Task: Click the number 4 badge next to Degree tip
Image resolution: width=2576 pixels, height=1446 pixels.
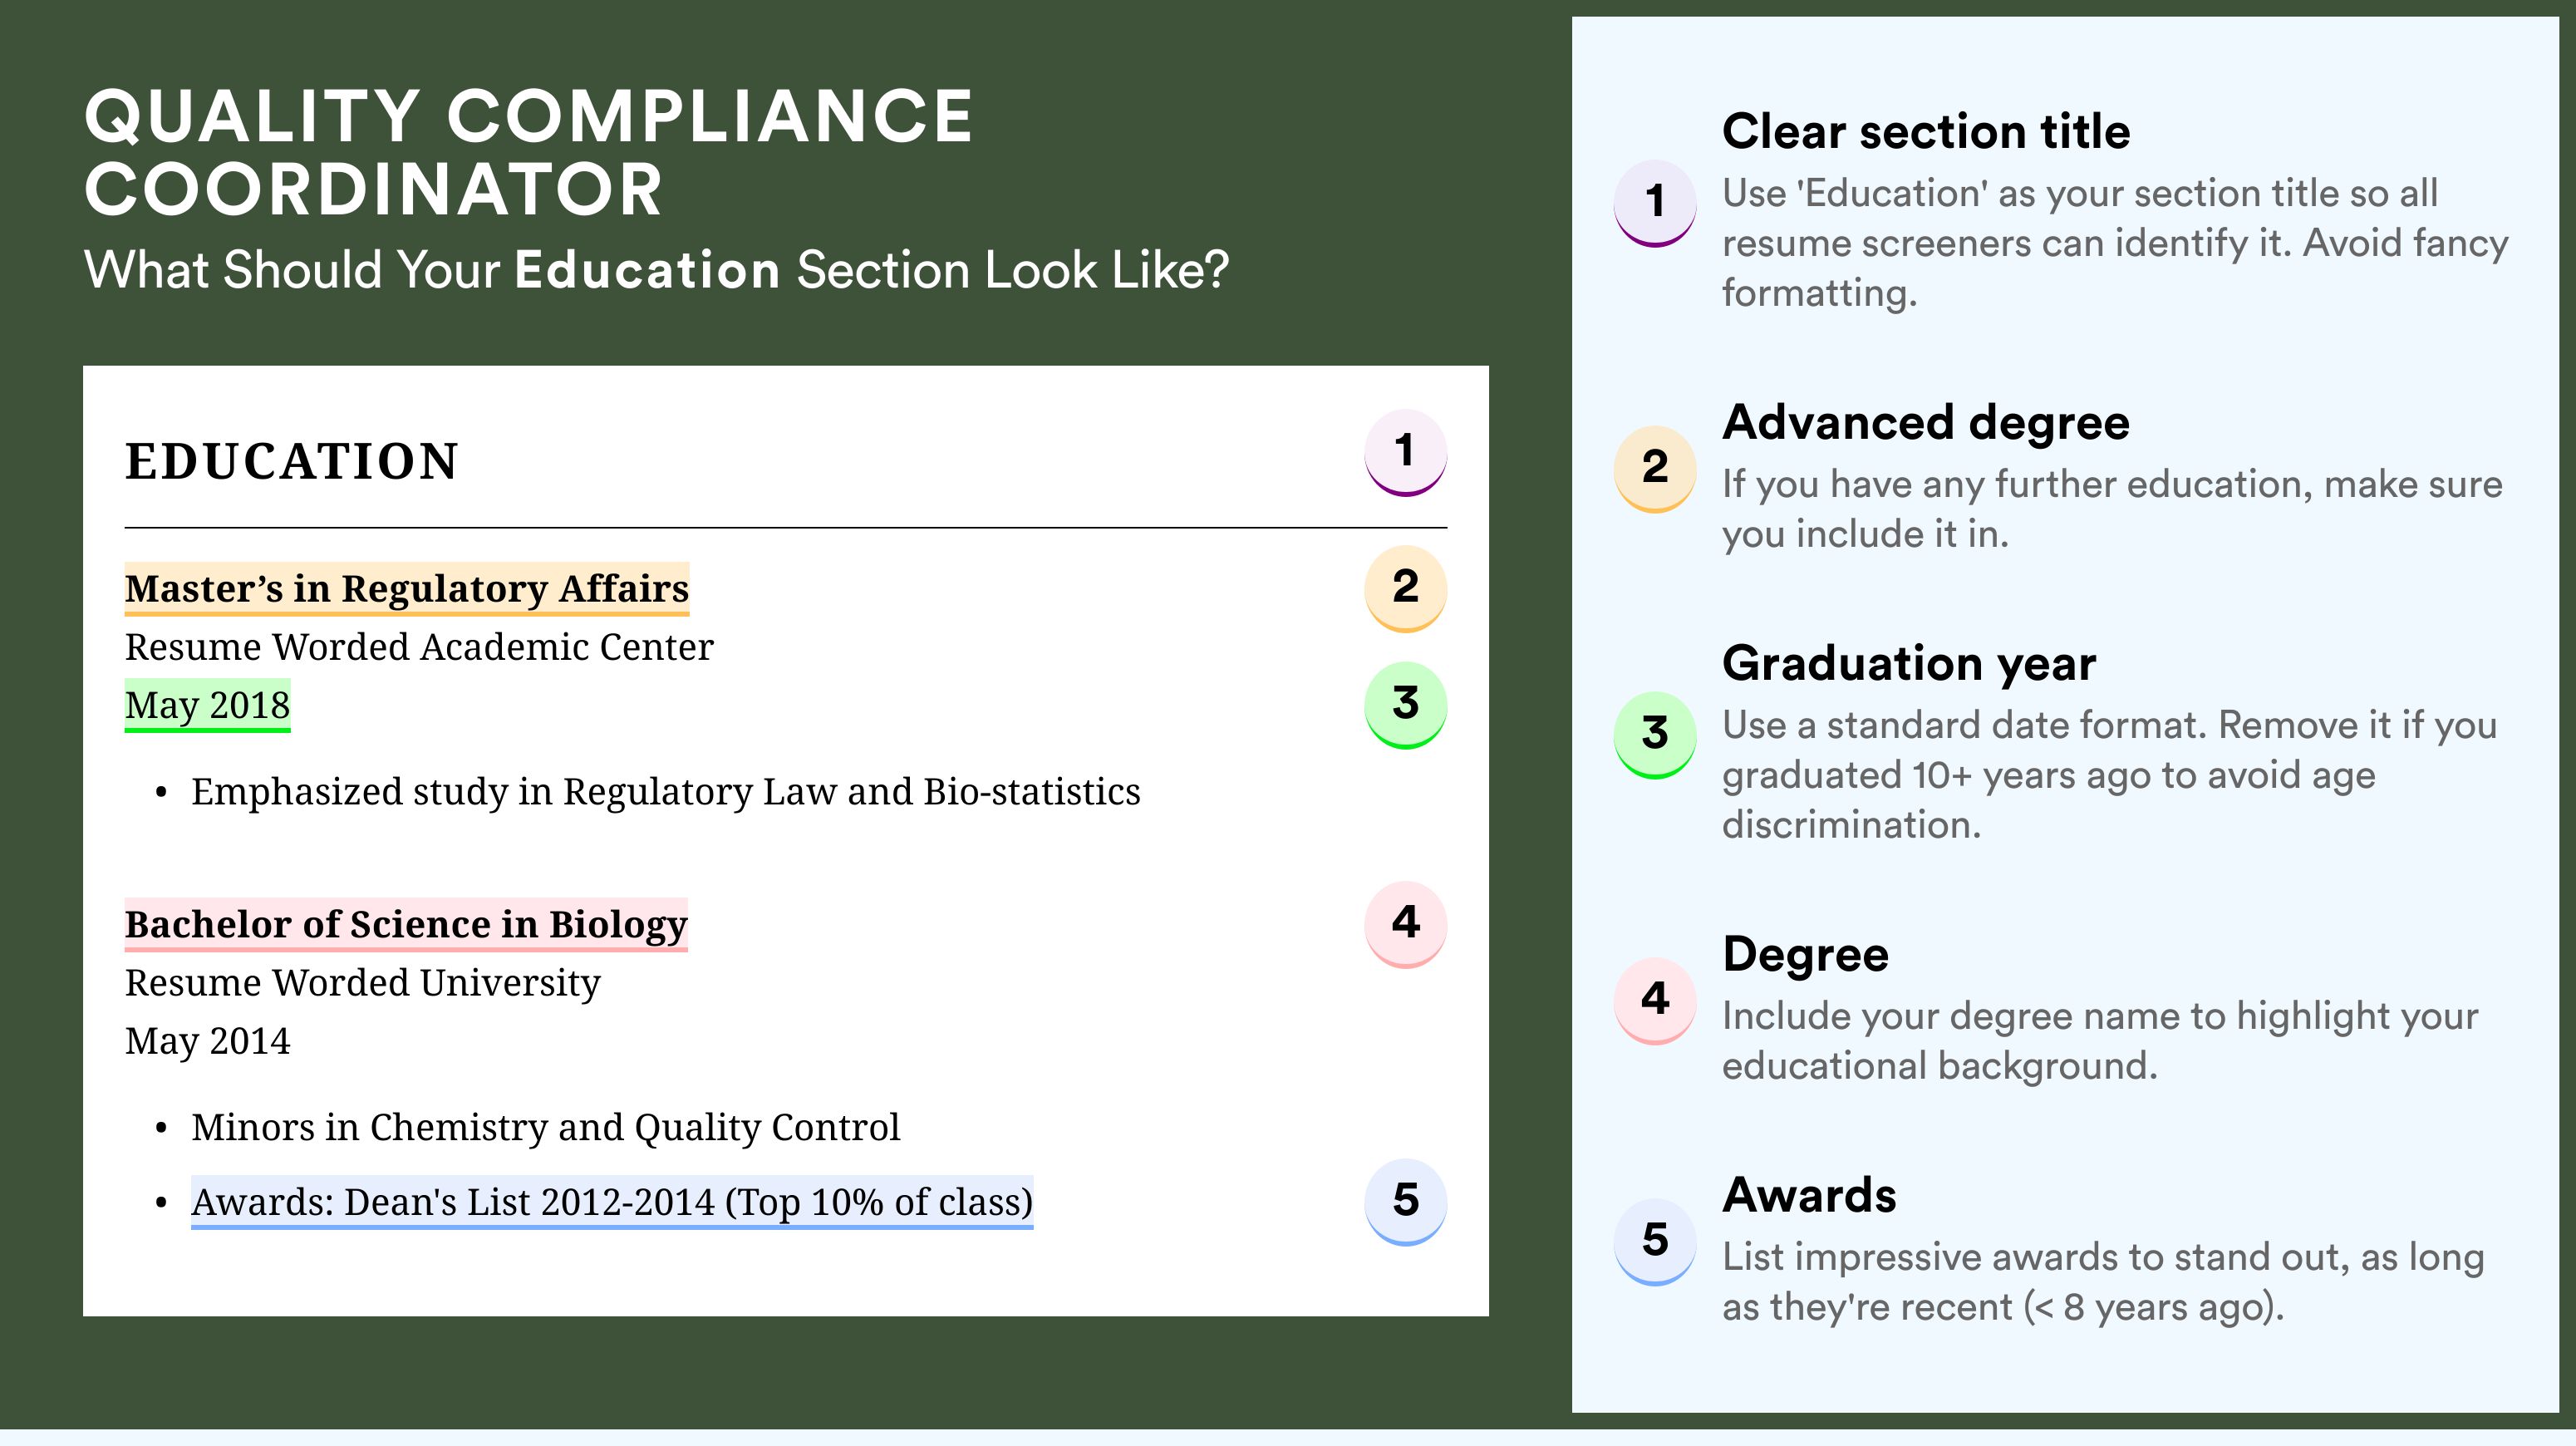Action: 1655,1001
